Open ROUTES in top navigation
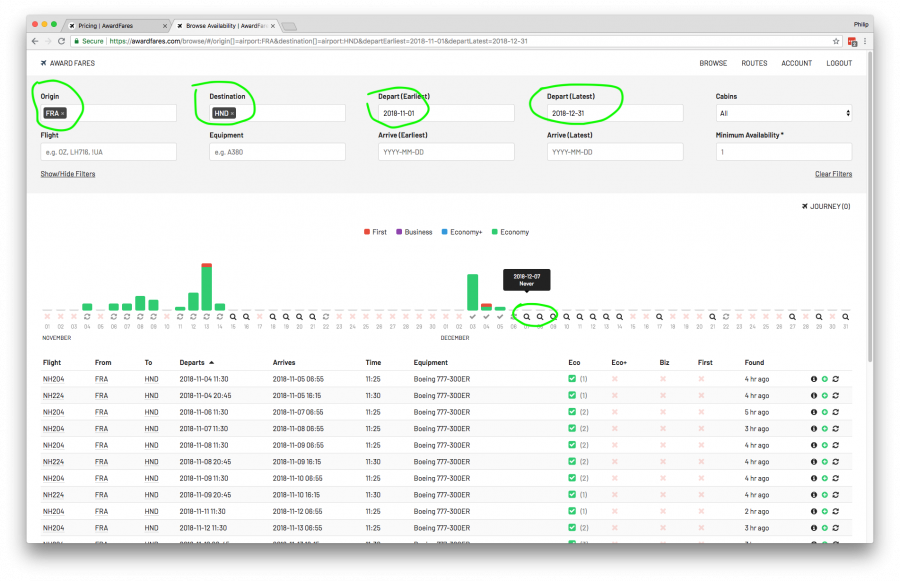This screenshot has height=581, width=900. coord(754,63)
